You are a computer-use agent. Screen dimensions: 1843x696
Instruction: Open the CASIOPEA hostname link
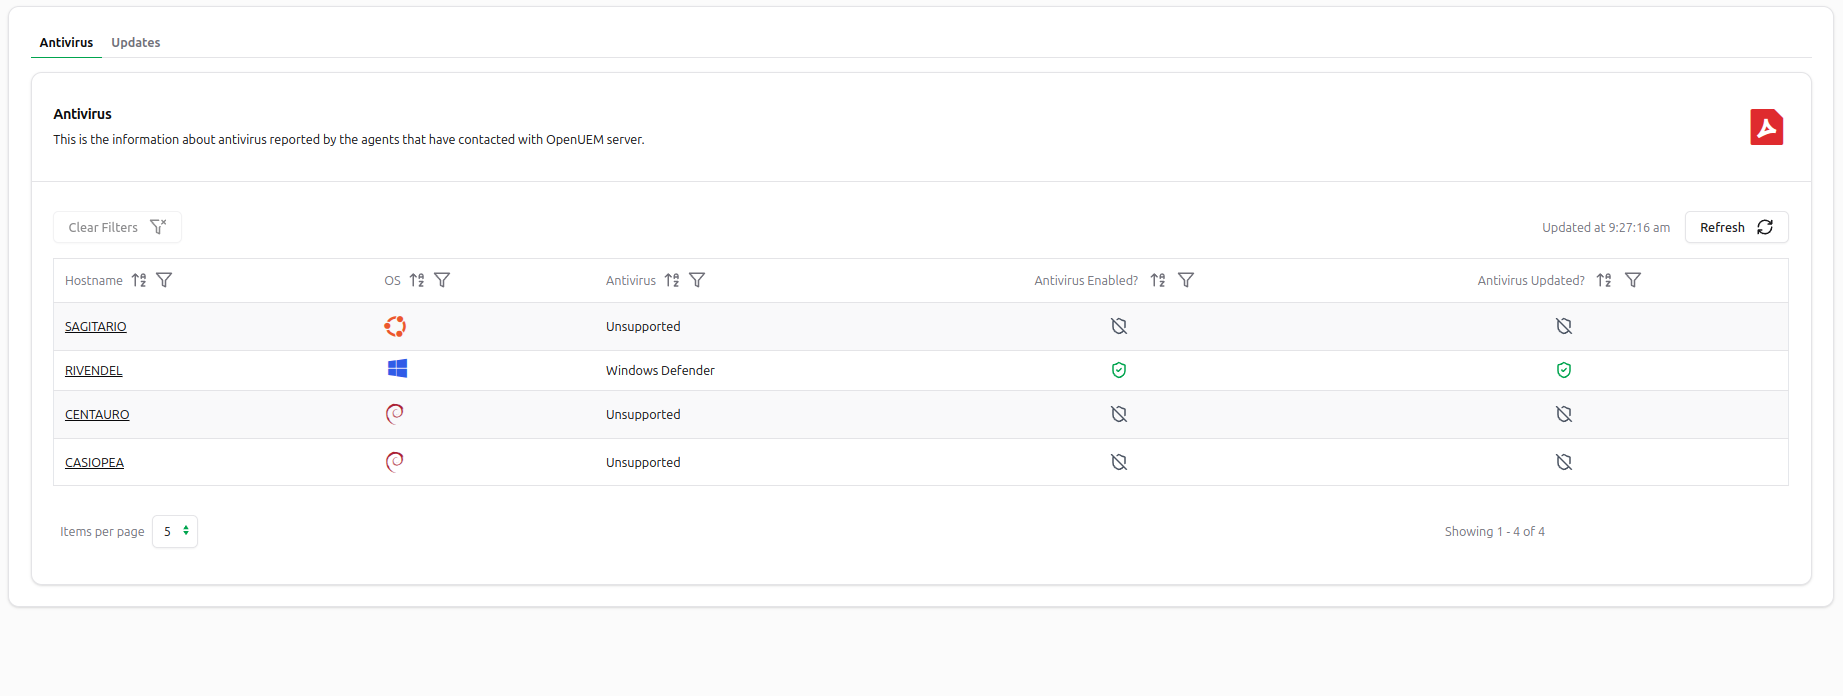[x=94, y=462]
